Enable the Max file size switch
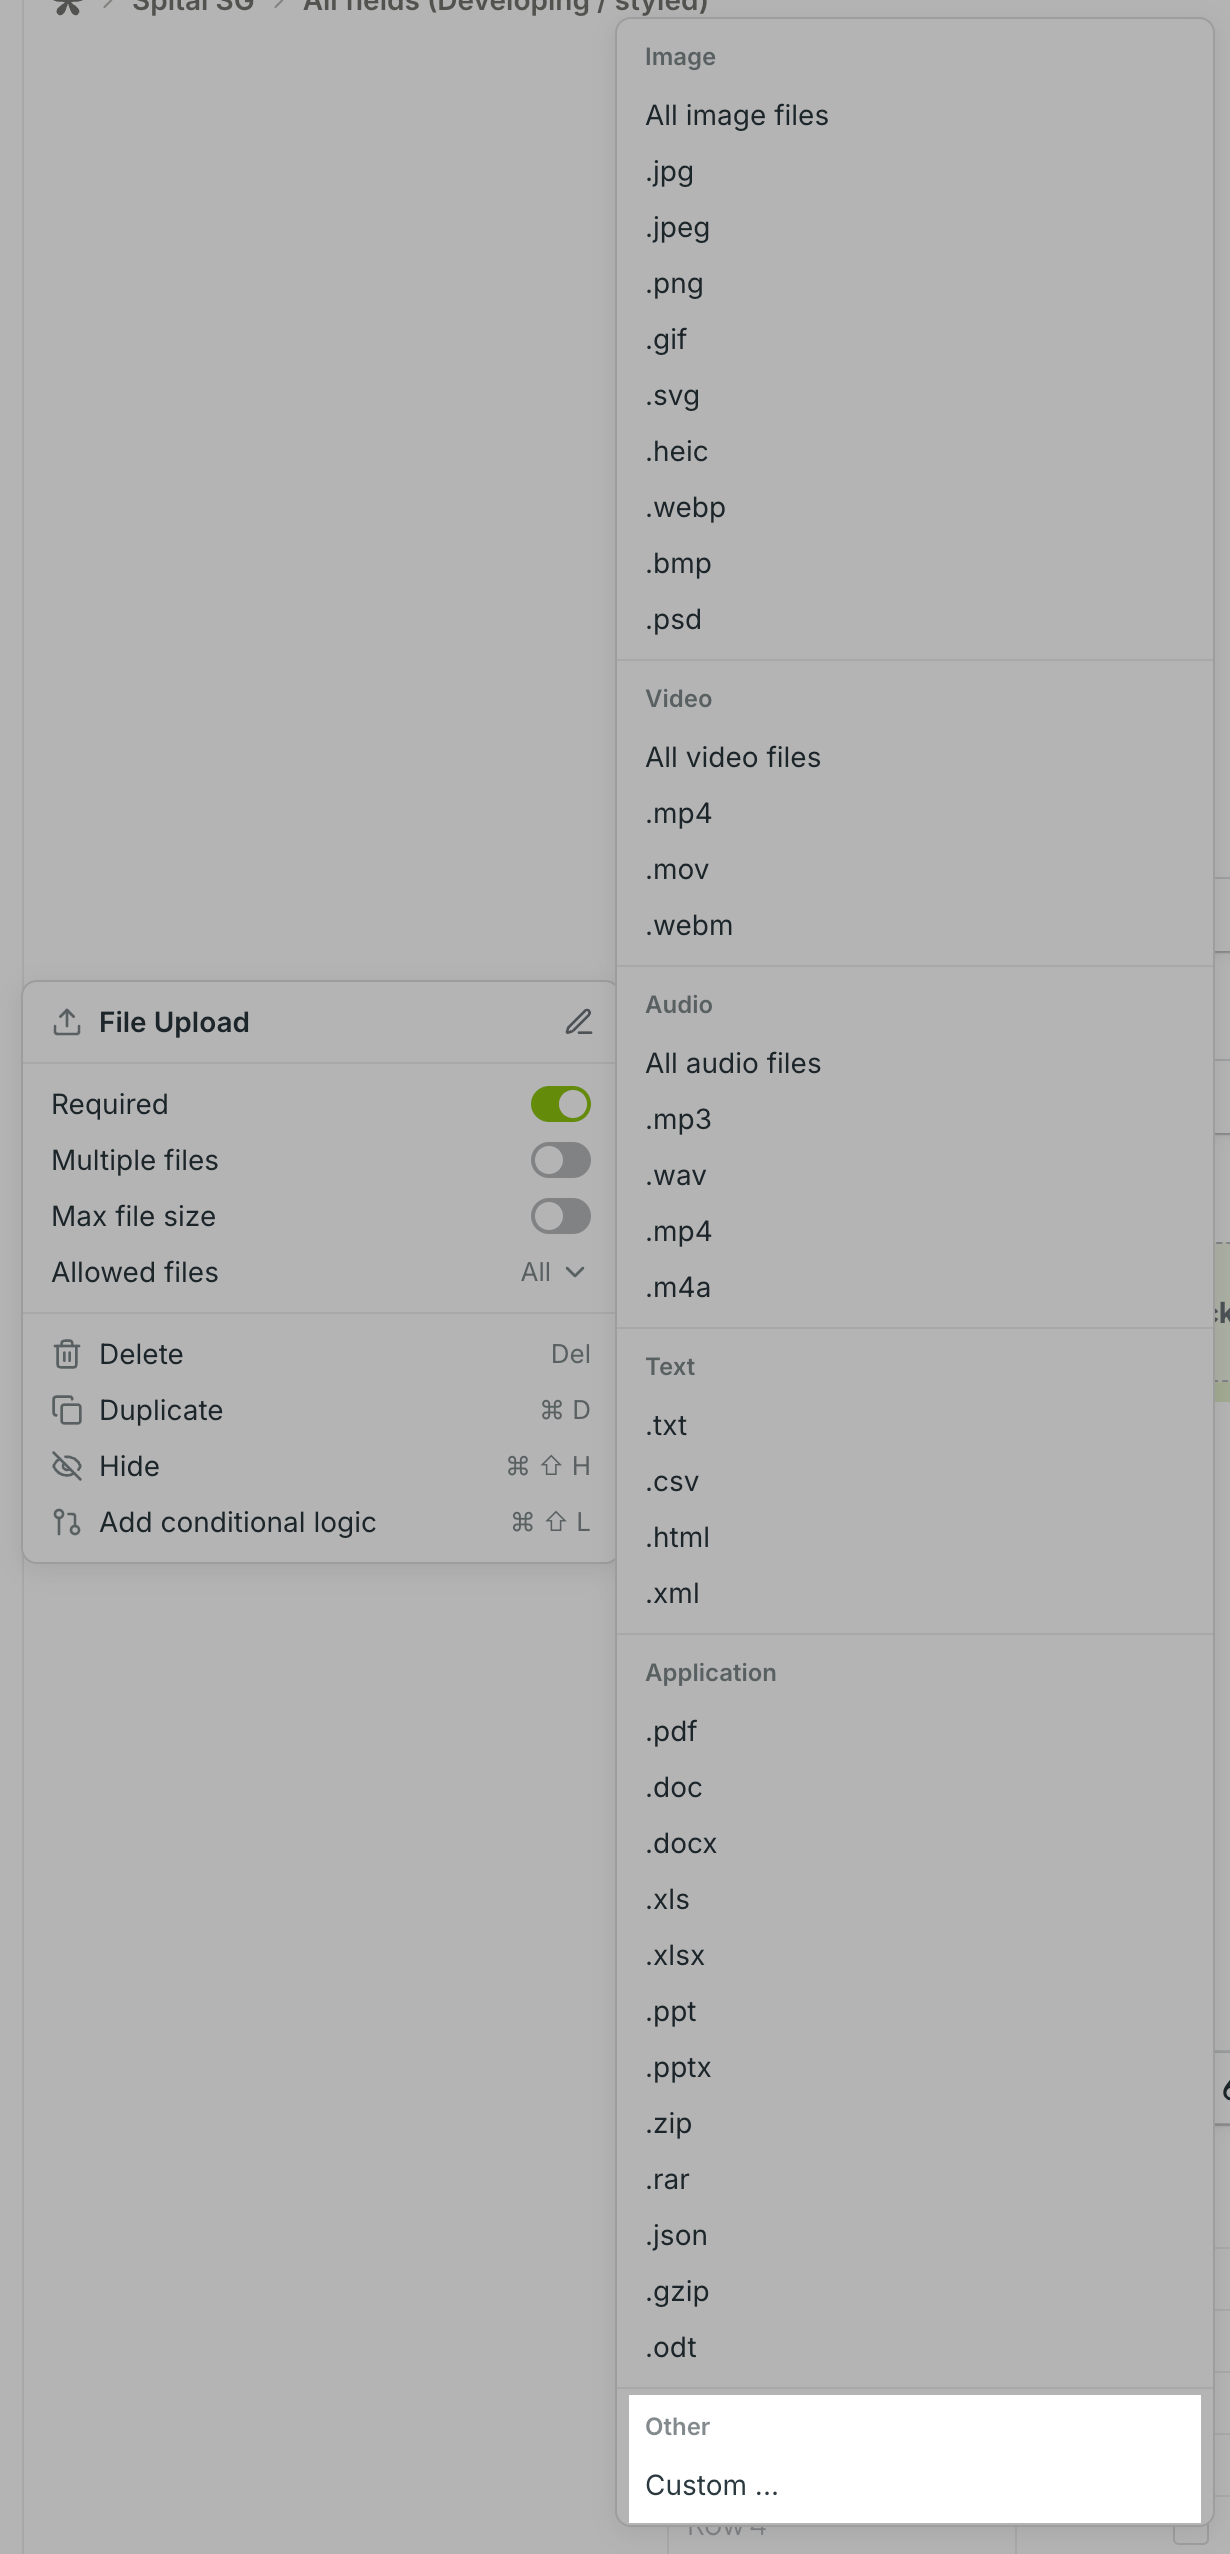 tap(560, 1216)
